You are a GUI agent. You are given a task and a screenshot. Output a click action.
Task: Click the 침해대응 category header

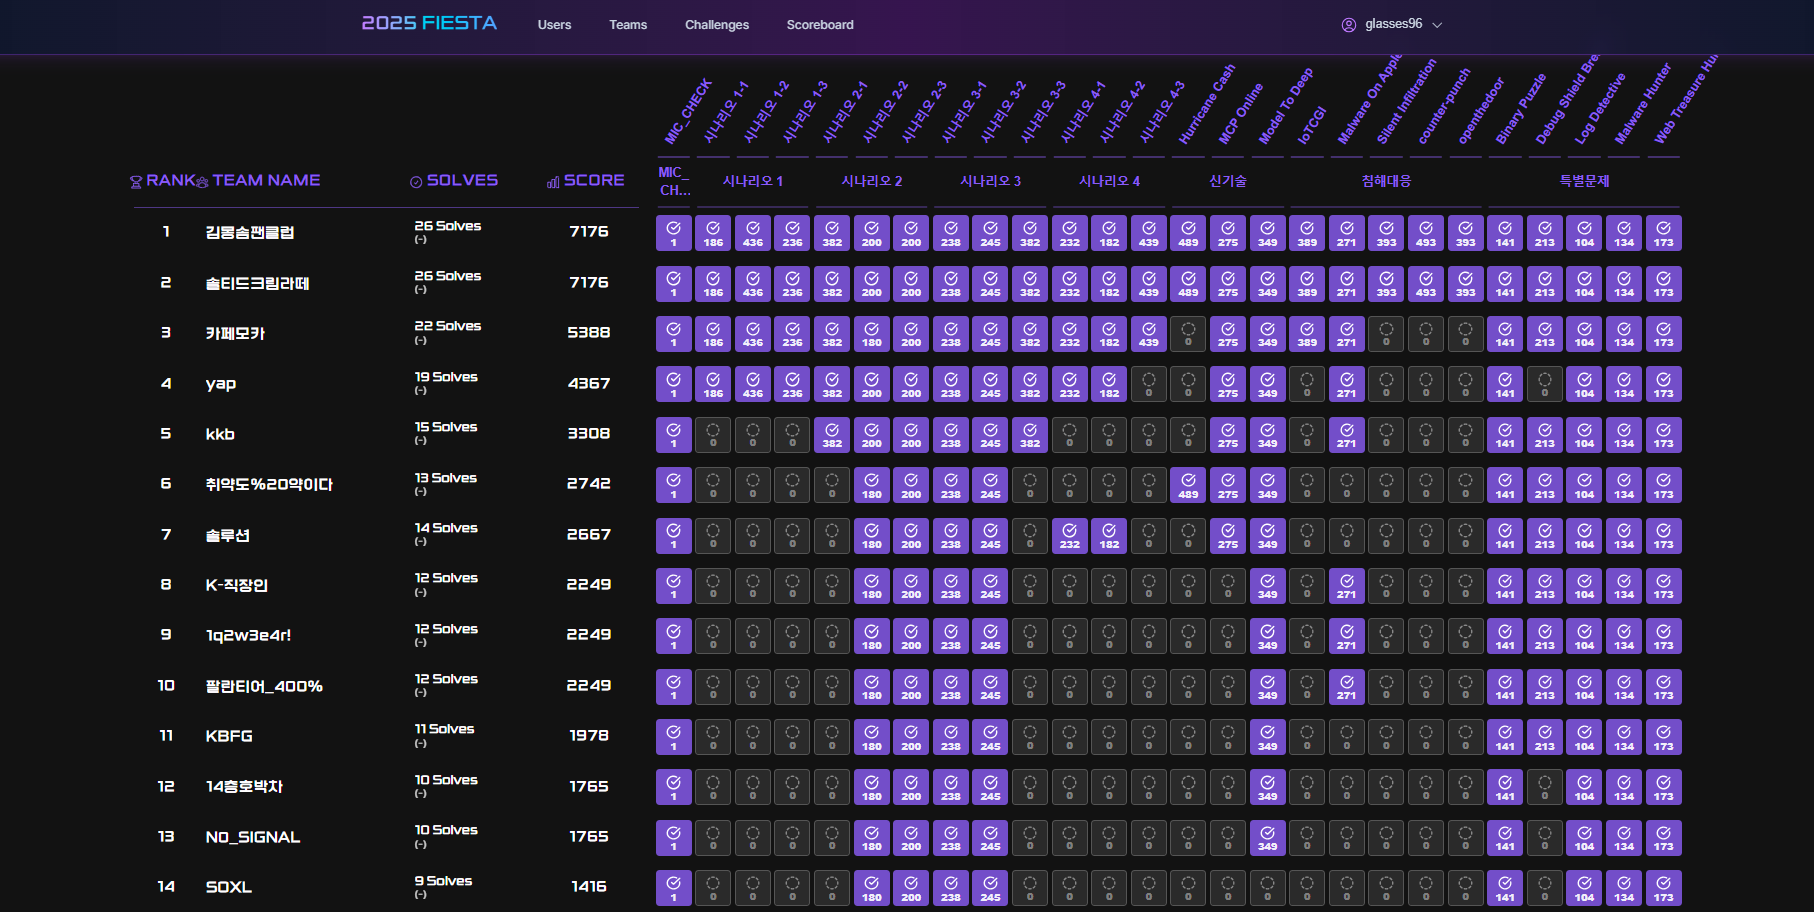[1386, 181]
